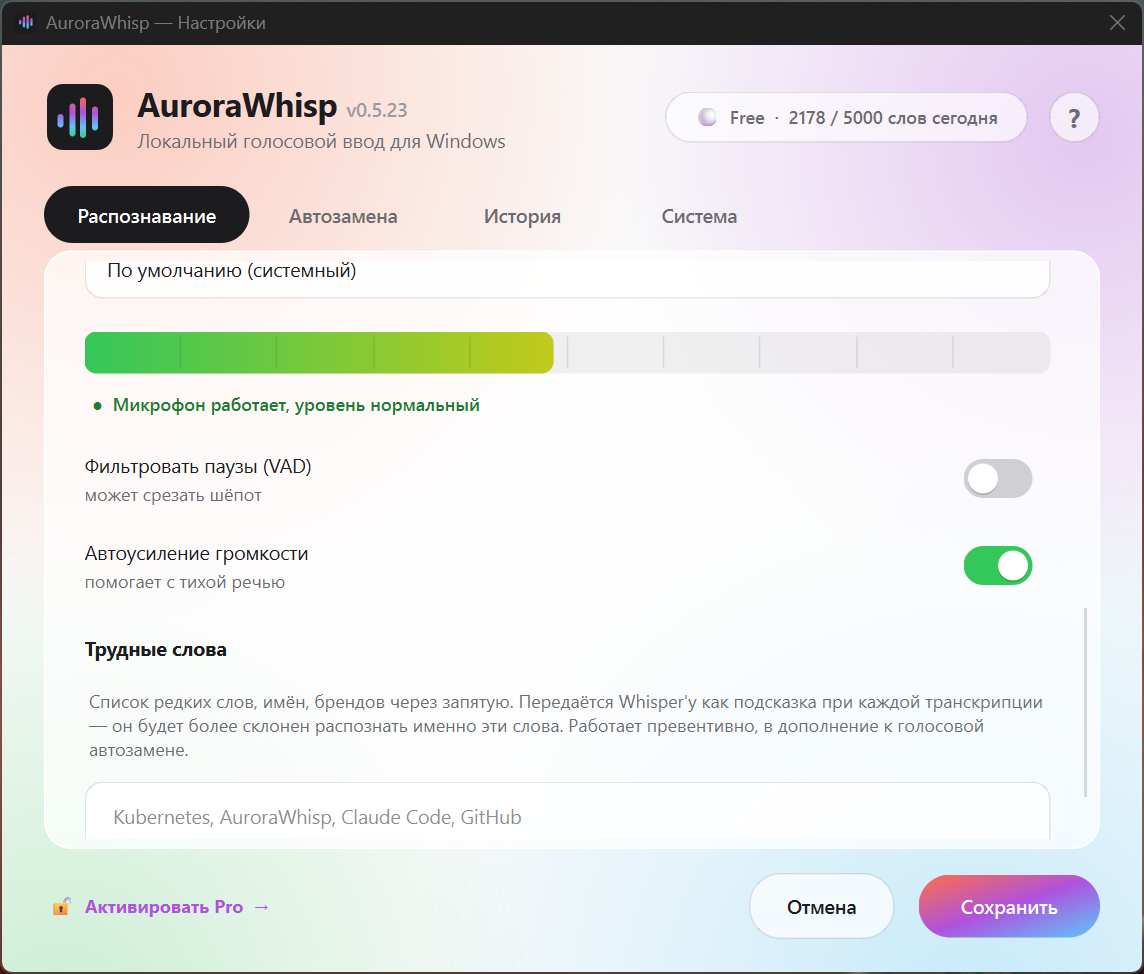Close the settings window
The width and height of the screenshot is (1144, 974).
coord(1117,23)
